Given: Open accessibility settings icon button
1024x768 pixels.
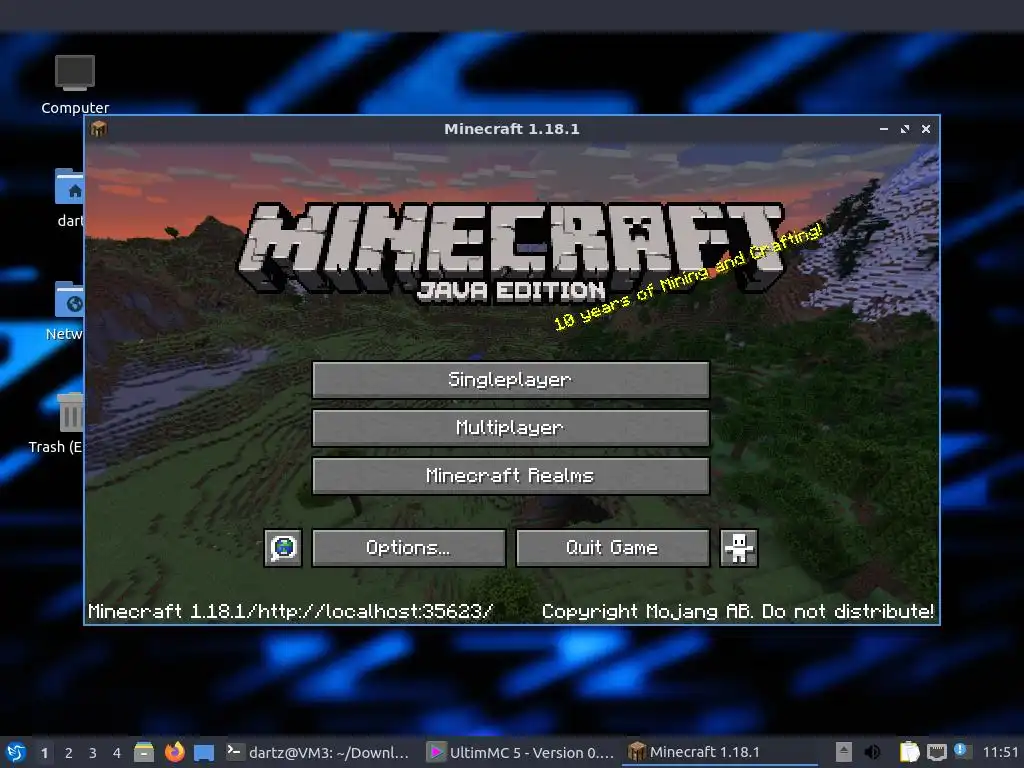Looking at the screenshot, I should [x=739, y=547].
